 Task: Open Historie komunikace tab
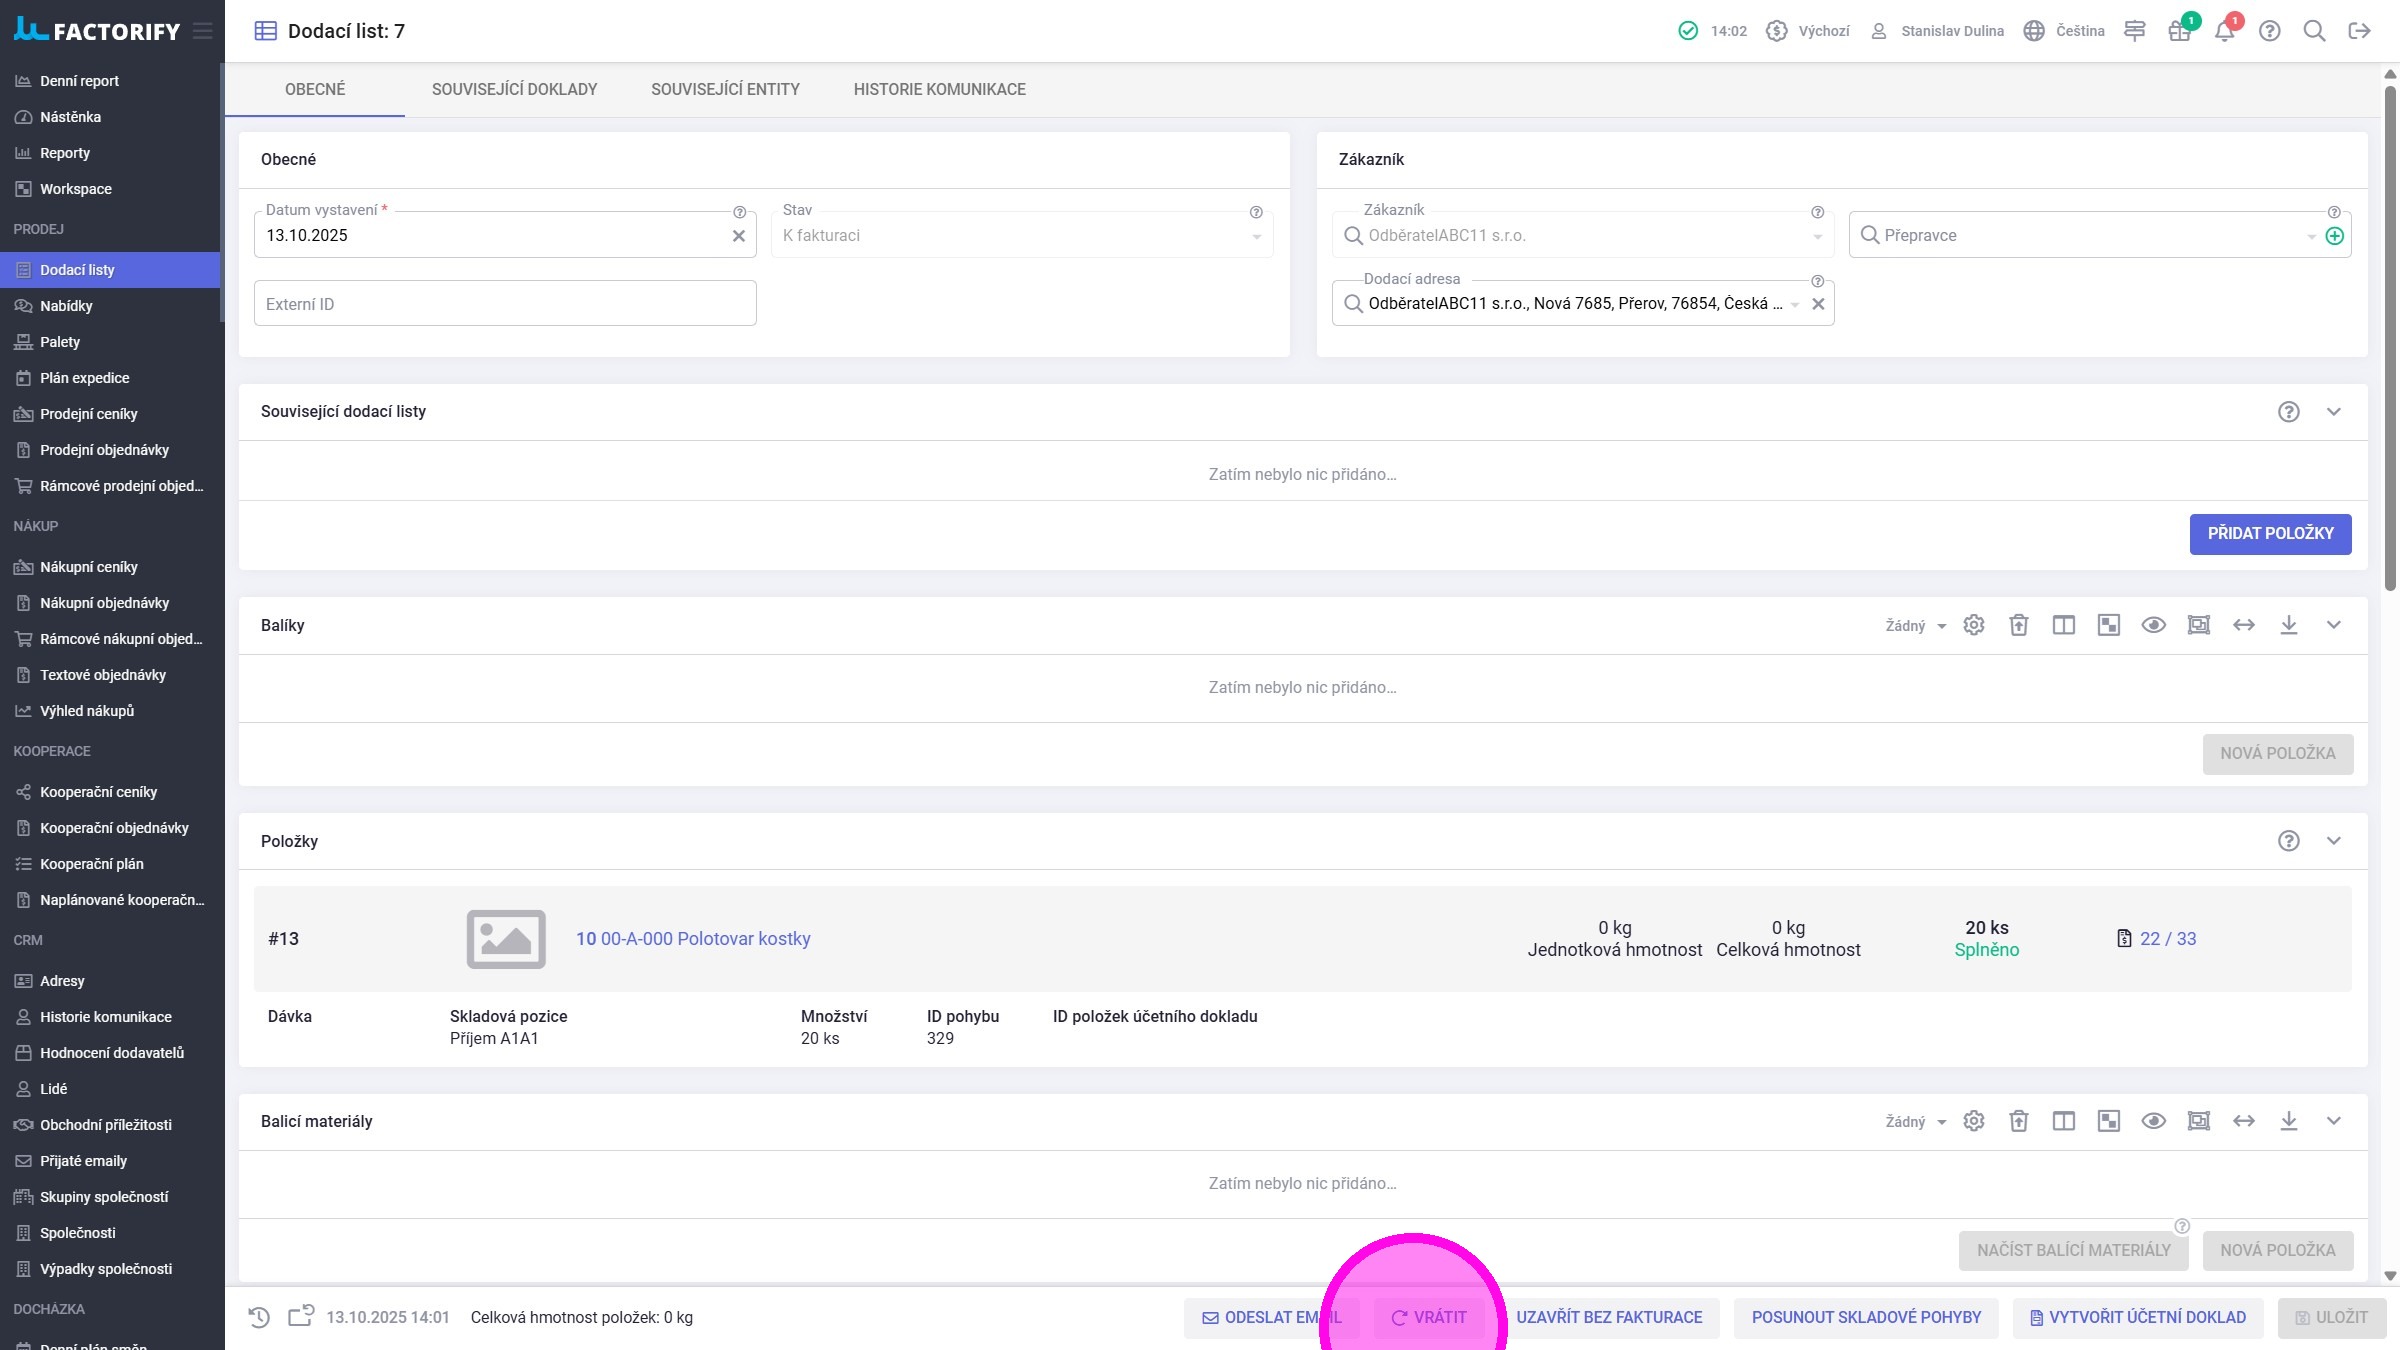(939, 89)
